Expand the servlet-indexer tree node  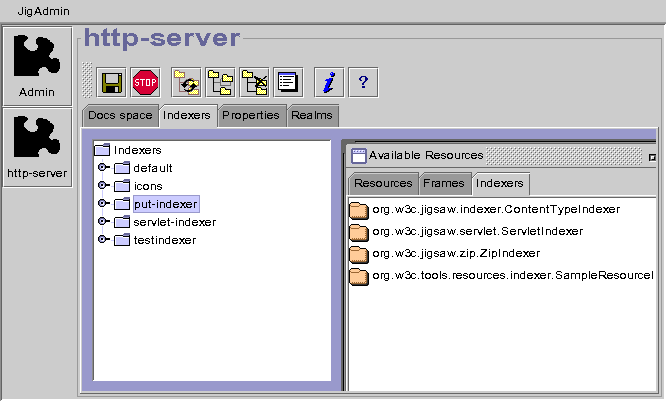coord(103,222)
